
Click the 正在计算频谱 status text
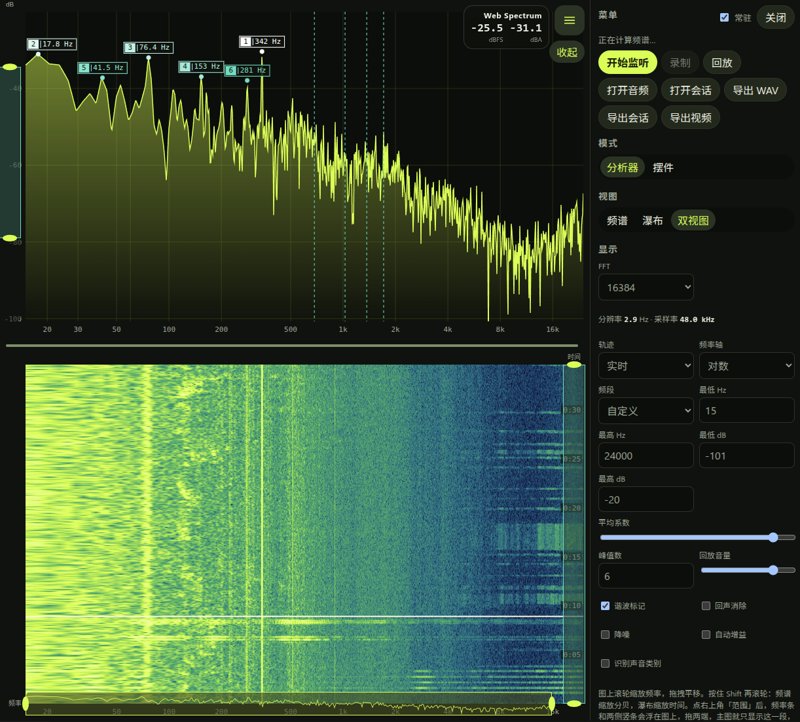[627, 40]
